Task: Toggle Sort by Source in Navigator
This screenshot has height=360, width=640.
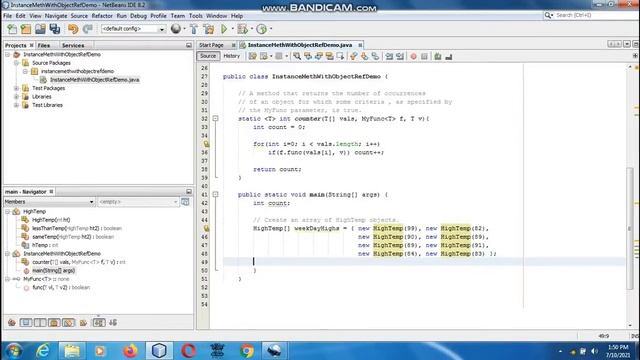Action: [x=113, y=322]
